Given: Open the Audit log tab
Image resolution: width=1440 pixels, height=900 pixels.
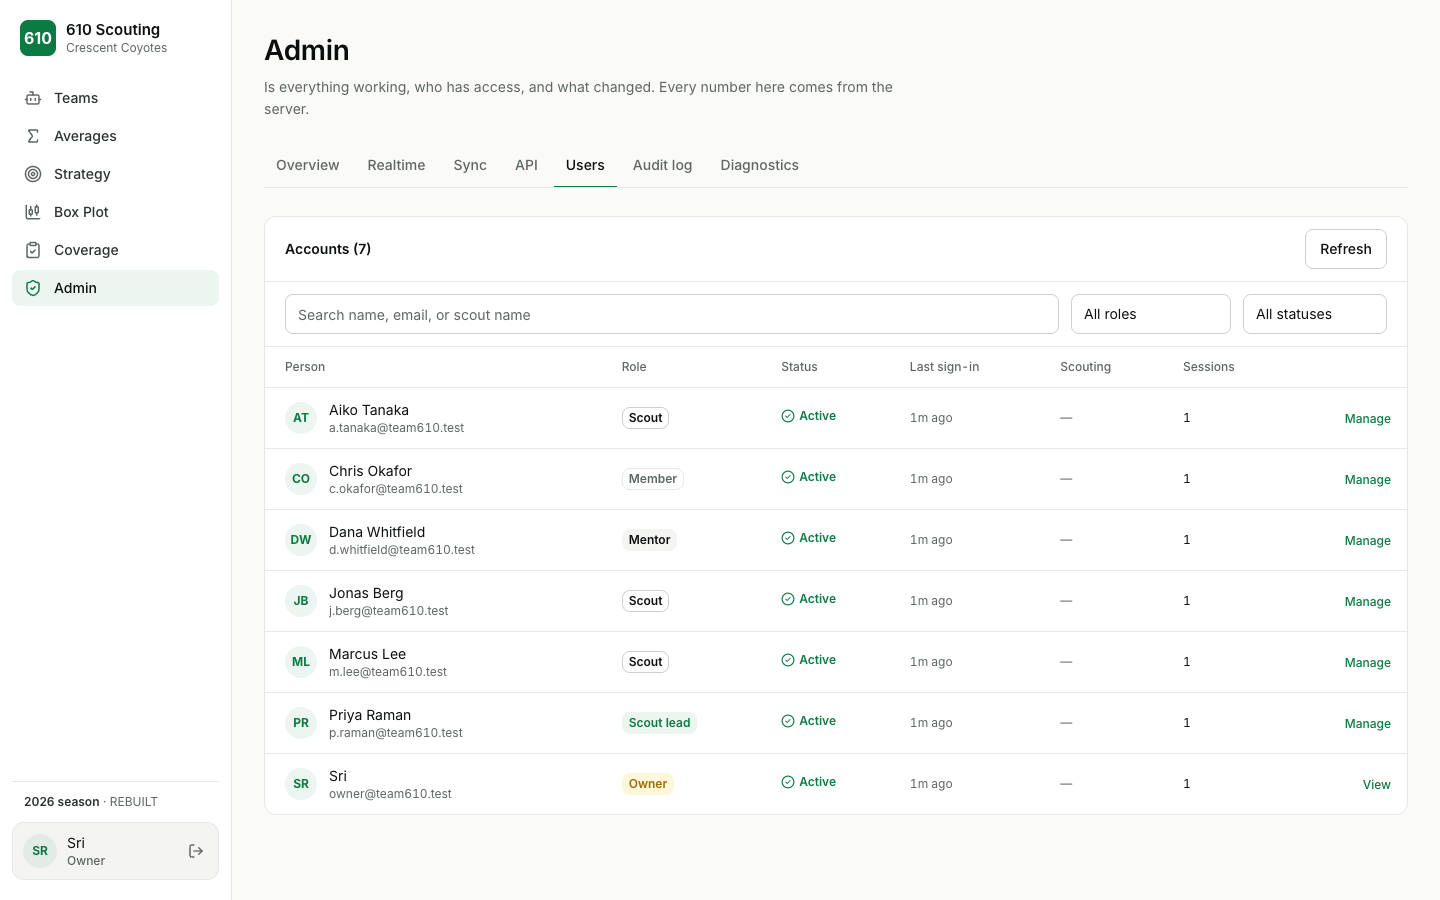Looking at the screenshot, I should (x=662, y=165).
